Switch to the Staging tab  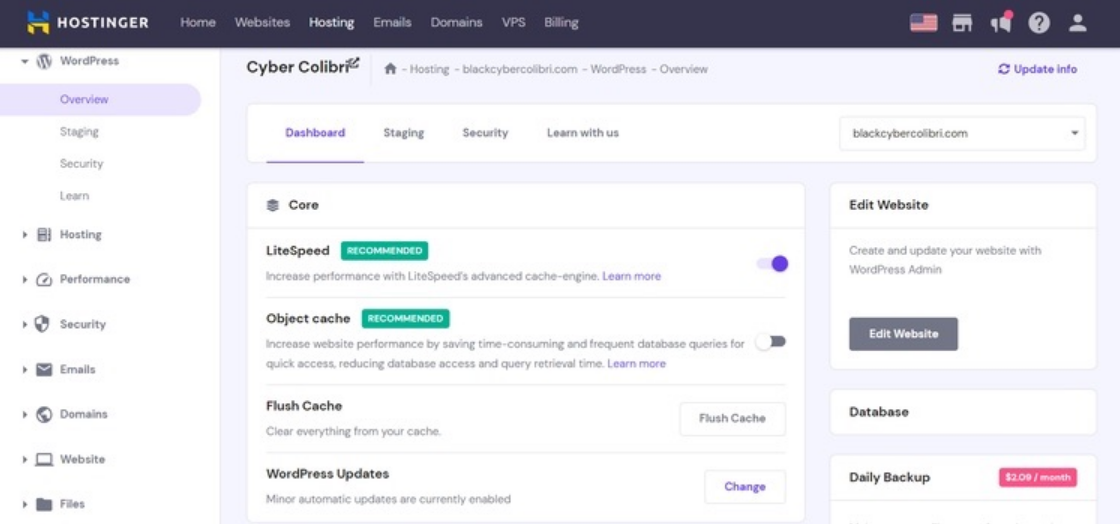404,133
